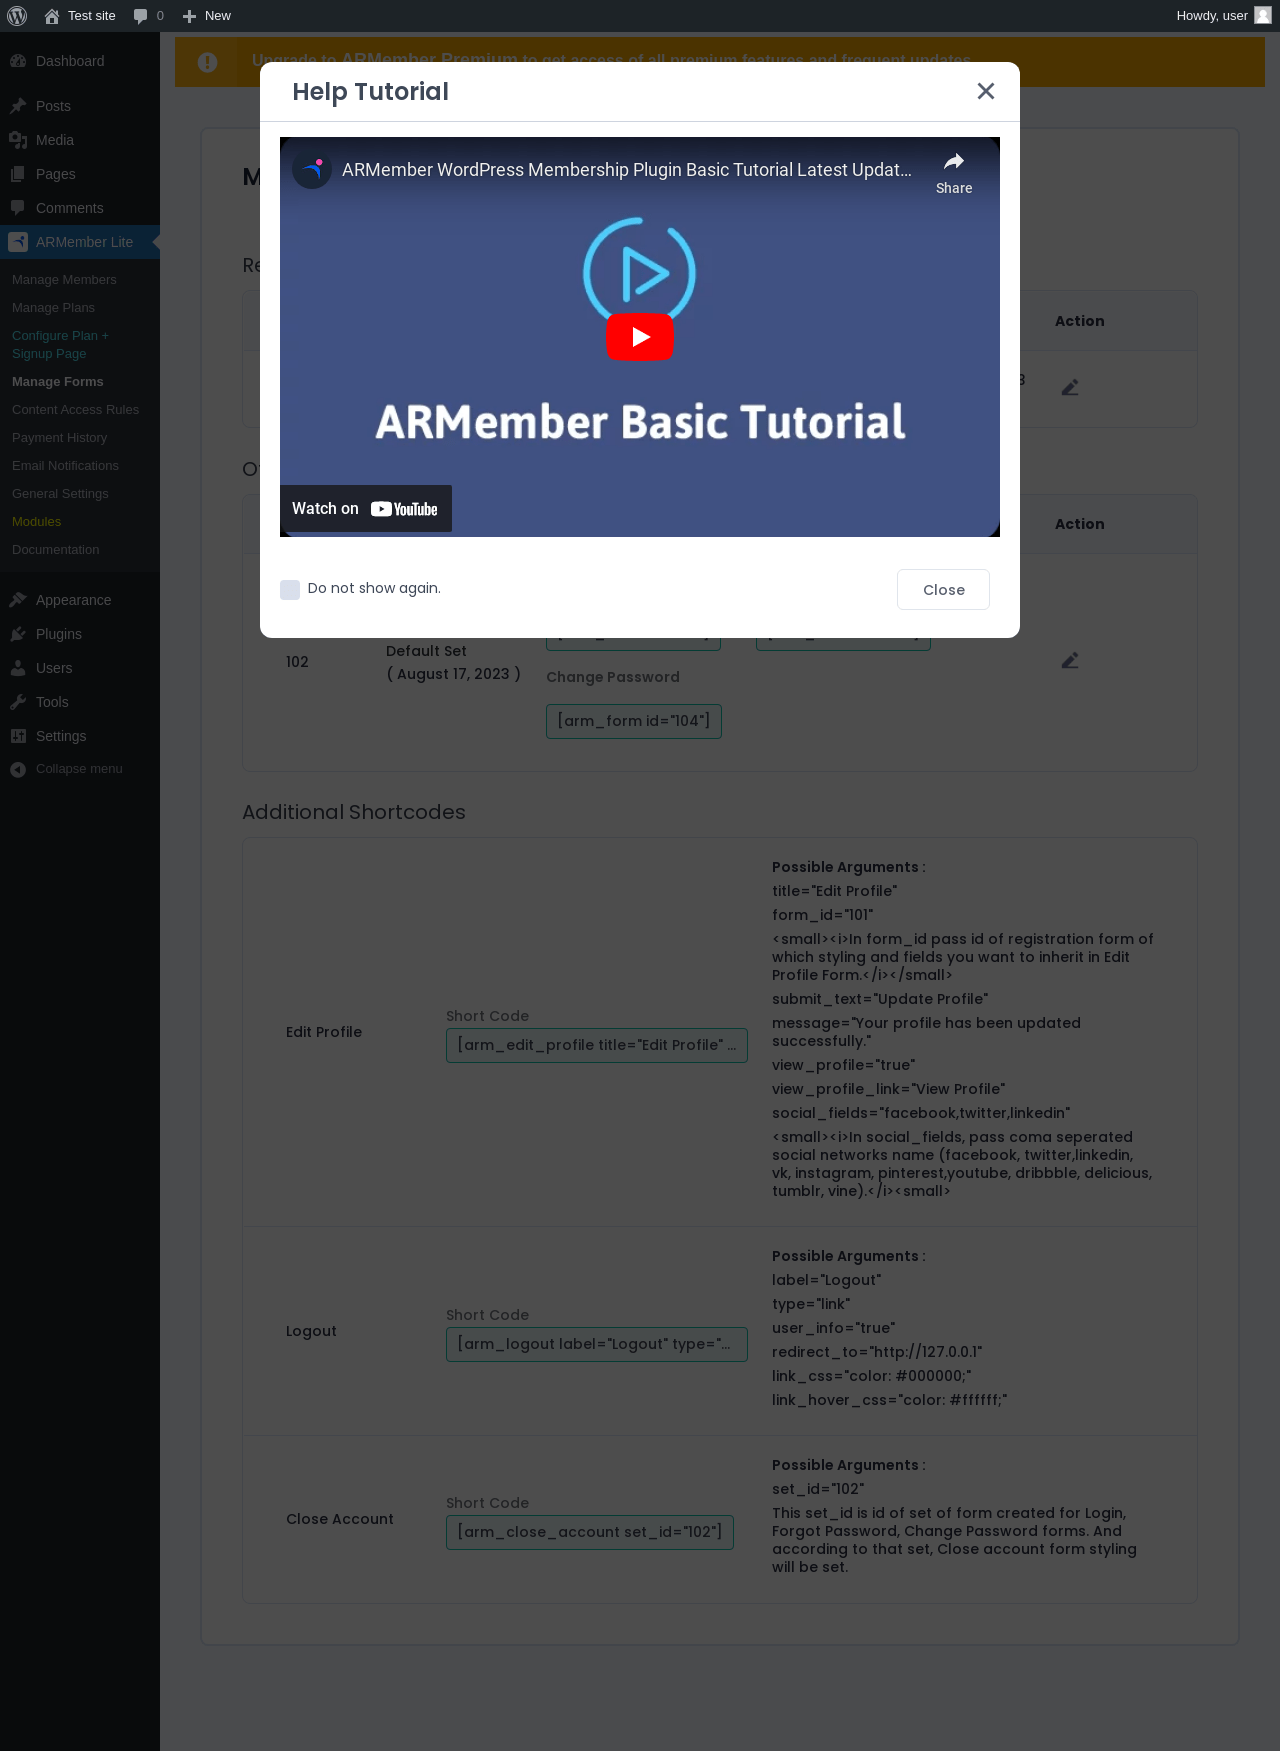Click the edit pencil for form set 102
Screen dimensions: 1280x1751
[1070, 660]
